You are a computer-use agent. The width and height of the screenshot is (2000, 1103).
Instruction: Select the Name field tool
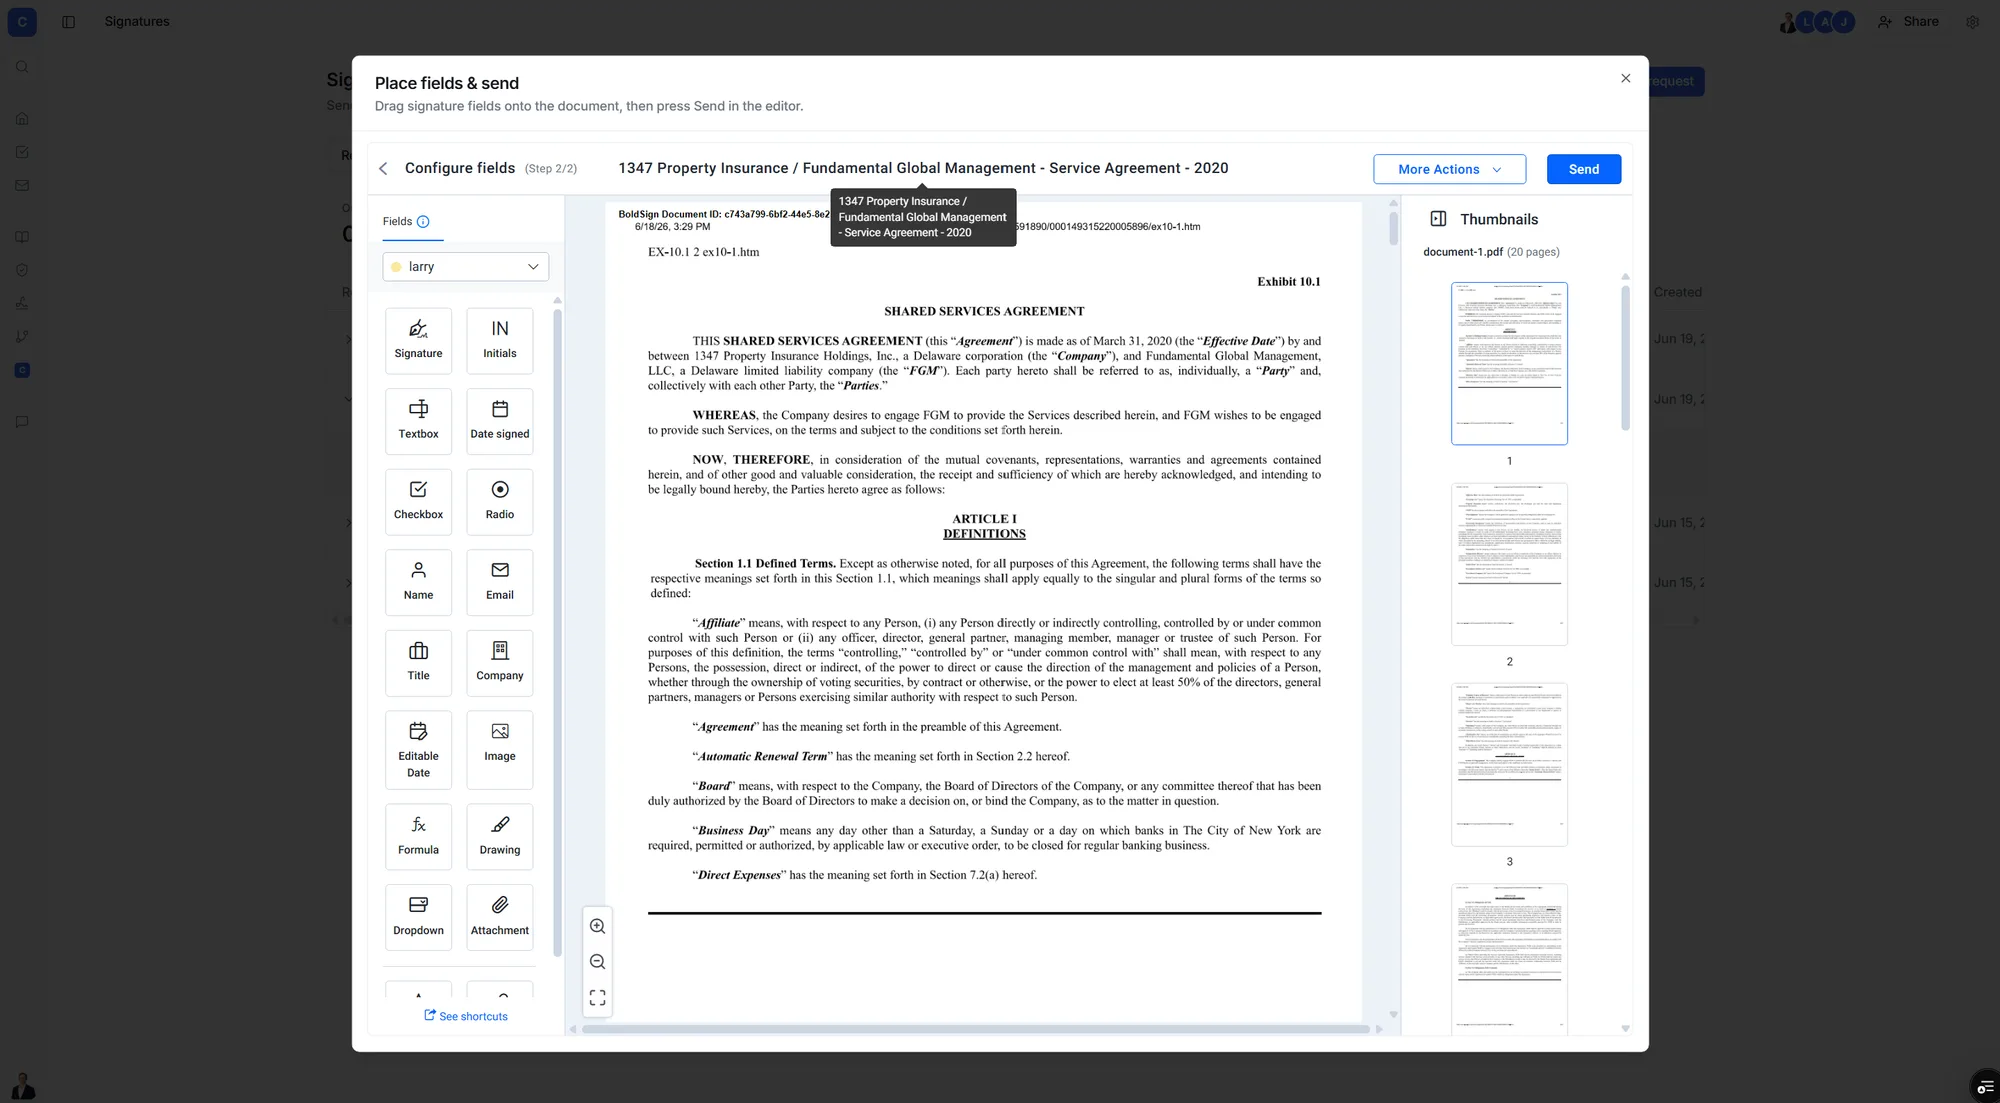[418, 582]
